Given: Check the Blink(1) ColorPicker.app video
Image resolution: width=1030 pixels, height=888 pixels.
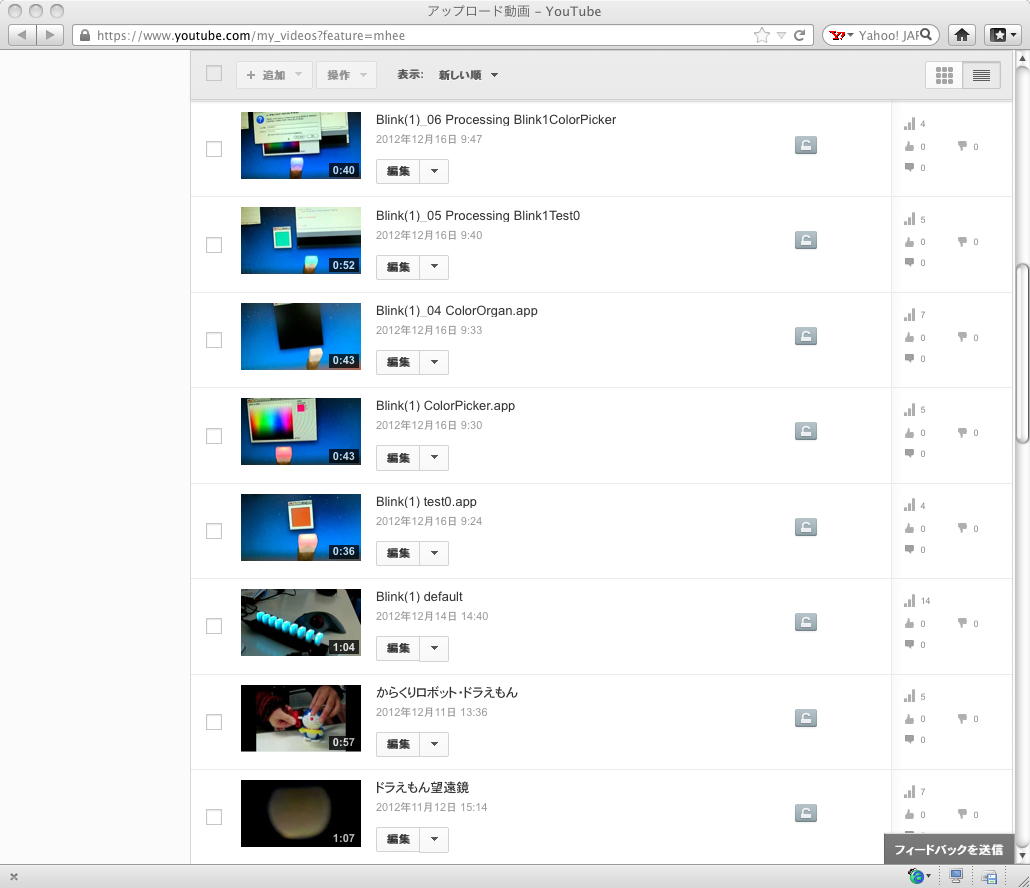Looking at the screenshot, I should [x=214, y=436].
